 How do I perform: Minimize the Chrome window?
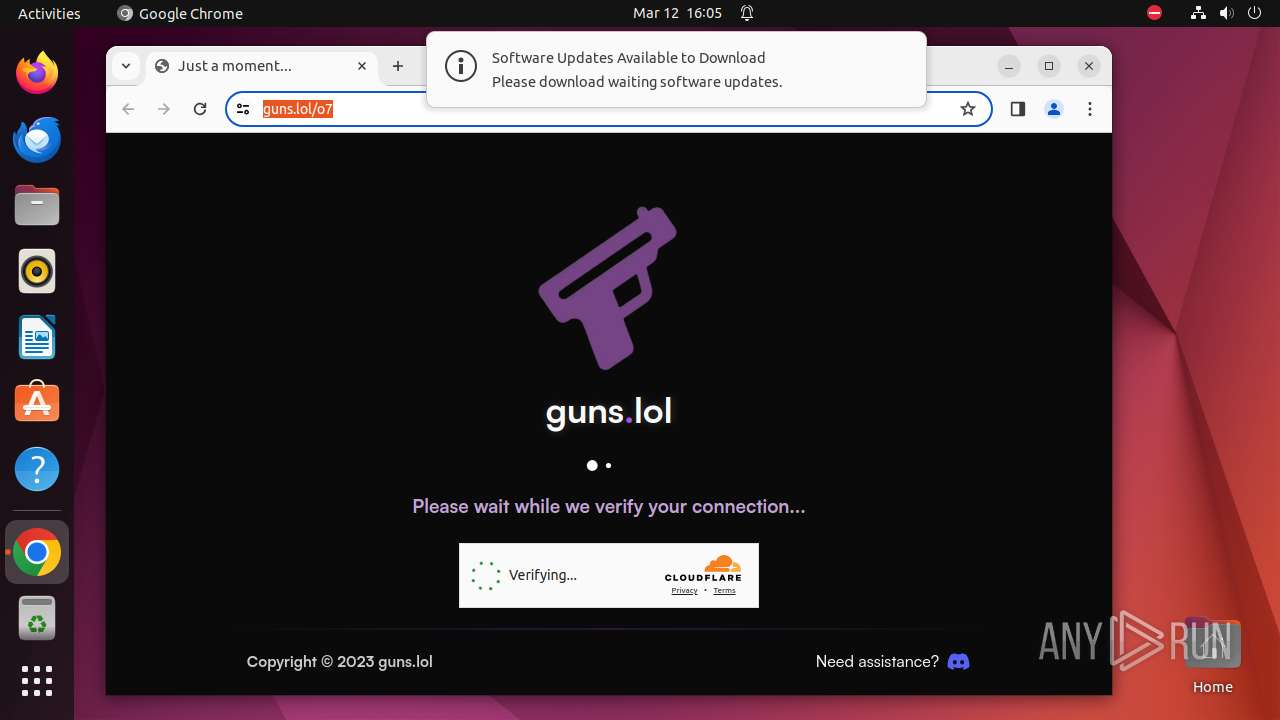click(x=1009, y=66)
